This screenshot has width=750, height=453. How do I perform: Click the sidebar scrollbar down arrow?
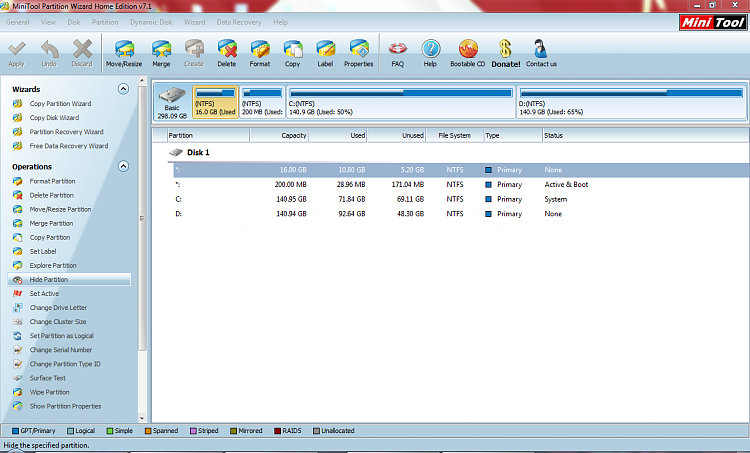pyautogui.click(x=142, y=418)
